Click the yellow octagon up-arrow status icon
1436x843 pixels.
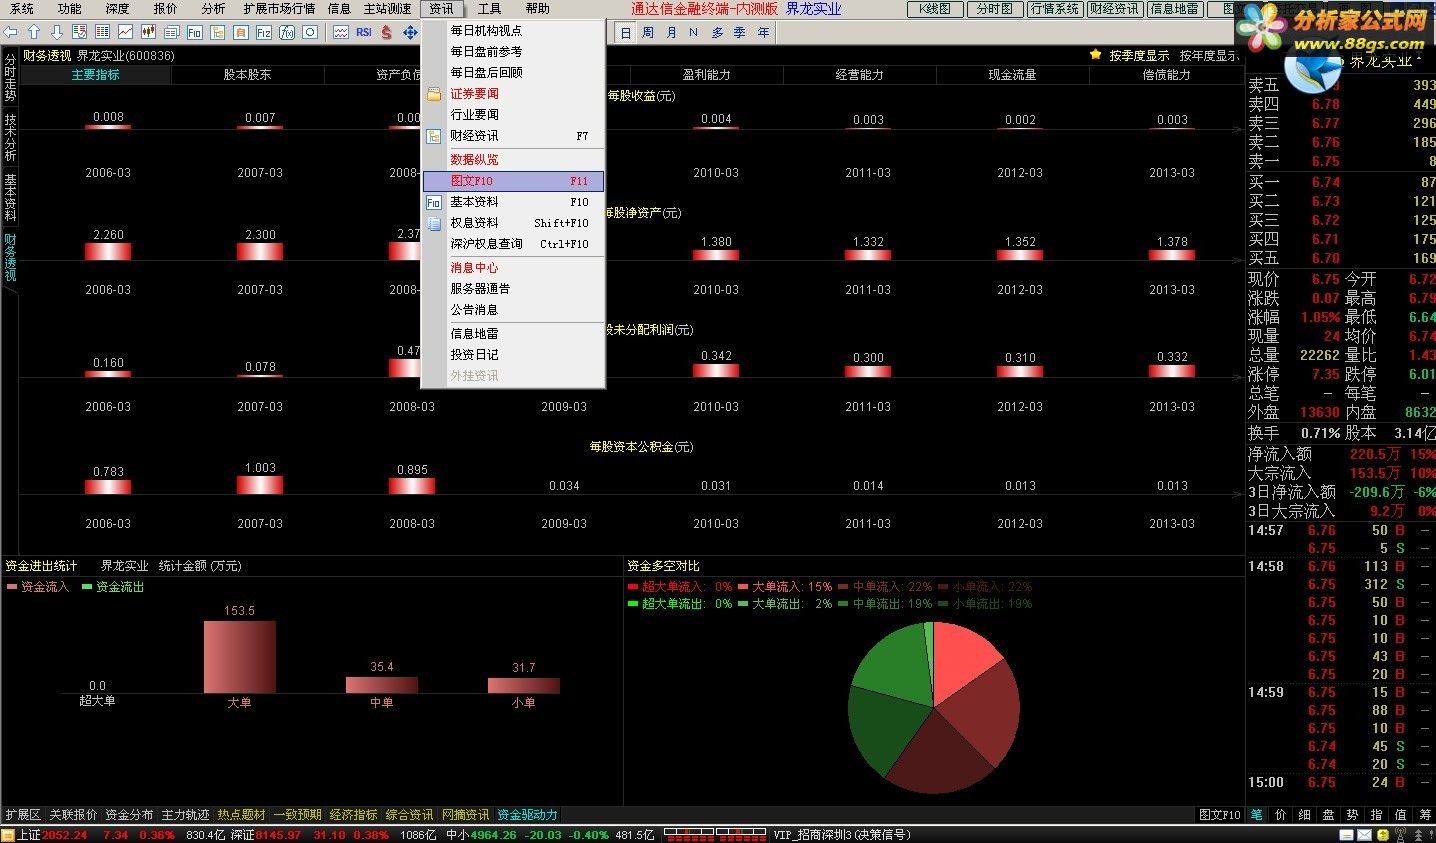[x=1383, y=835]
